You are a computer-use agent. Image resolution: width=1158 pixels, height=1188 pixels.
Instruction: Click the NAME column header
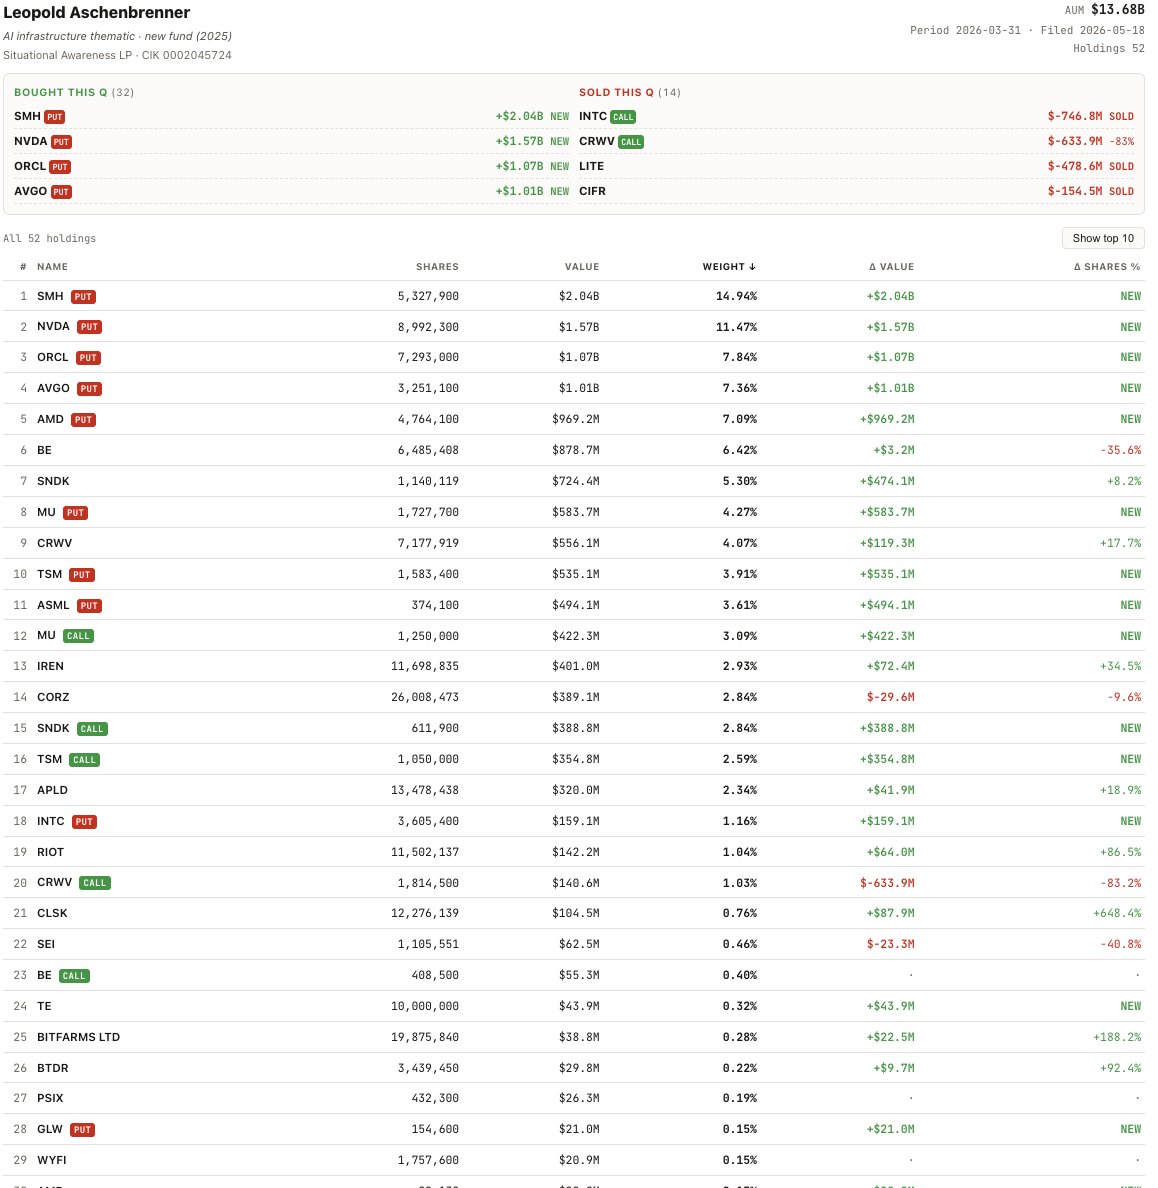[x=52, y=267]
